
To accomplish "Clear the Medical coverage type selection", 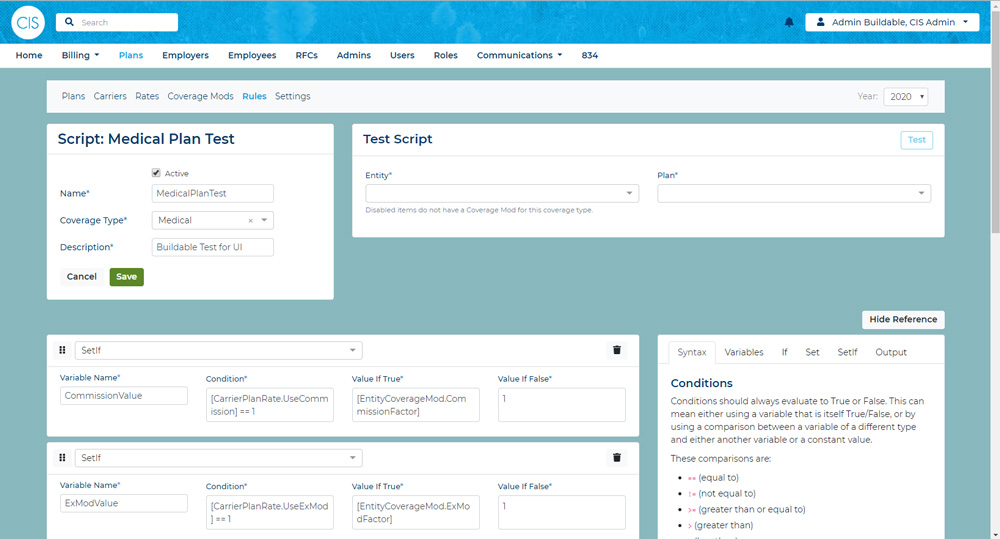I will click(x=250, y=220).
